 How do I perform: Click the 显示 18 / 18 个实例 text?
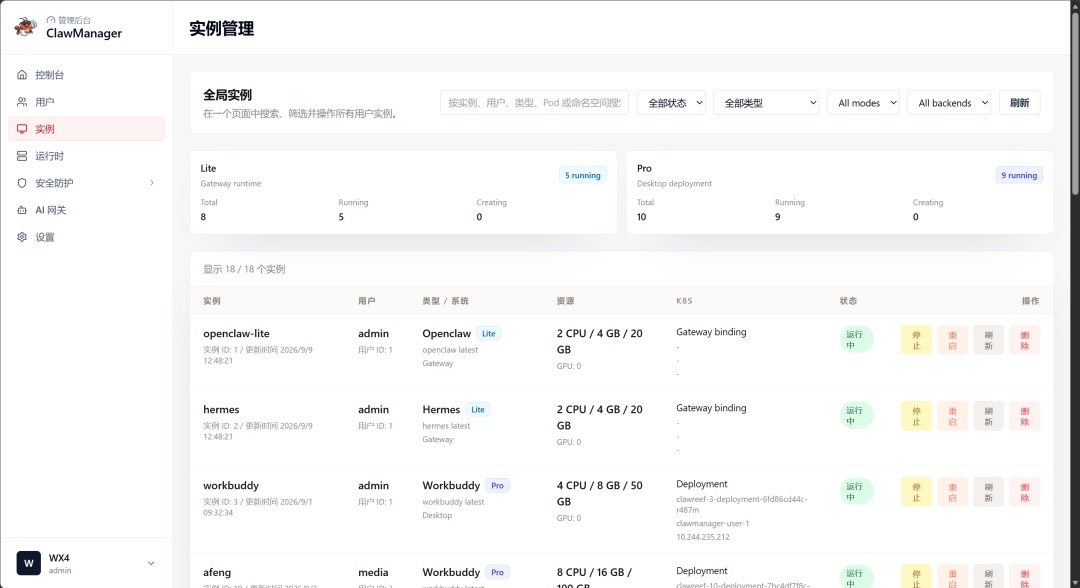244,269
